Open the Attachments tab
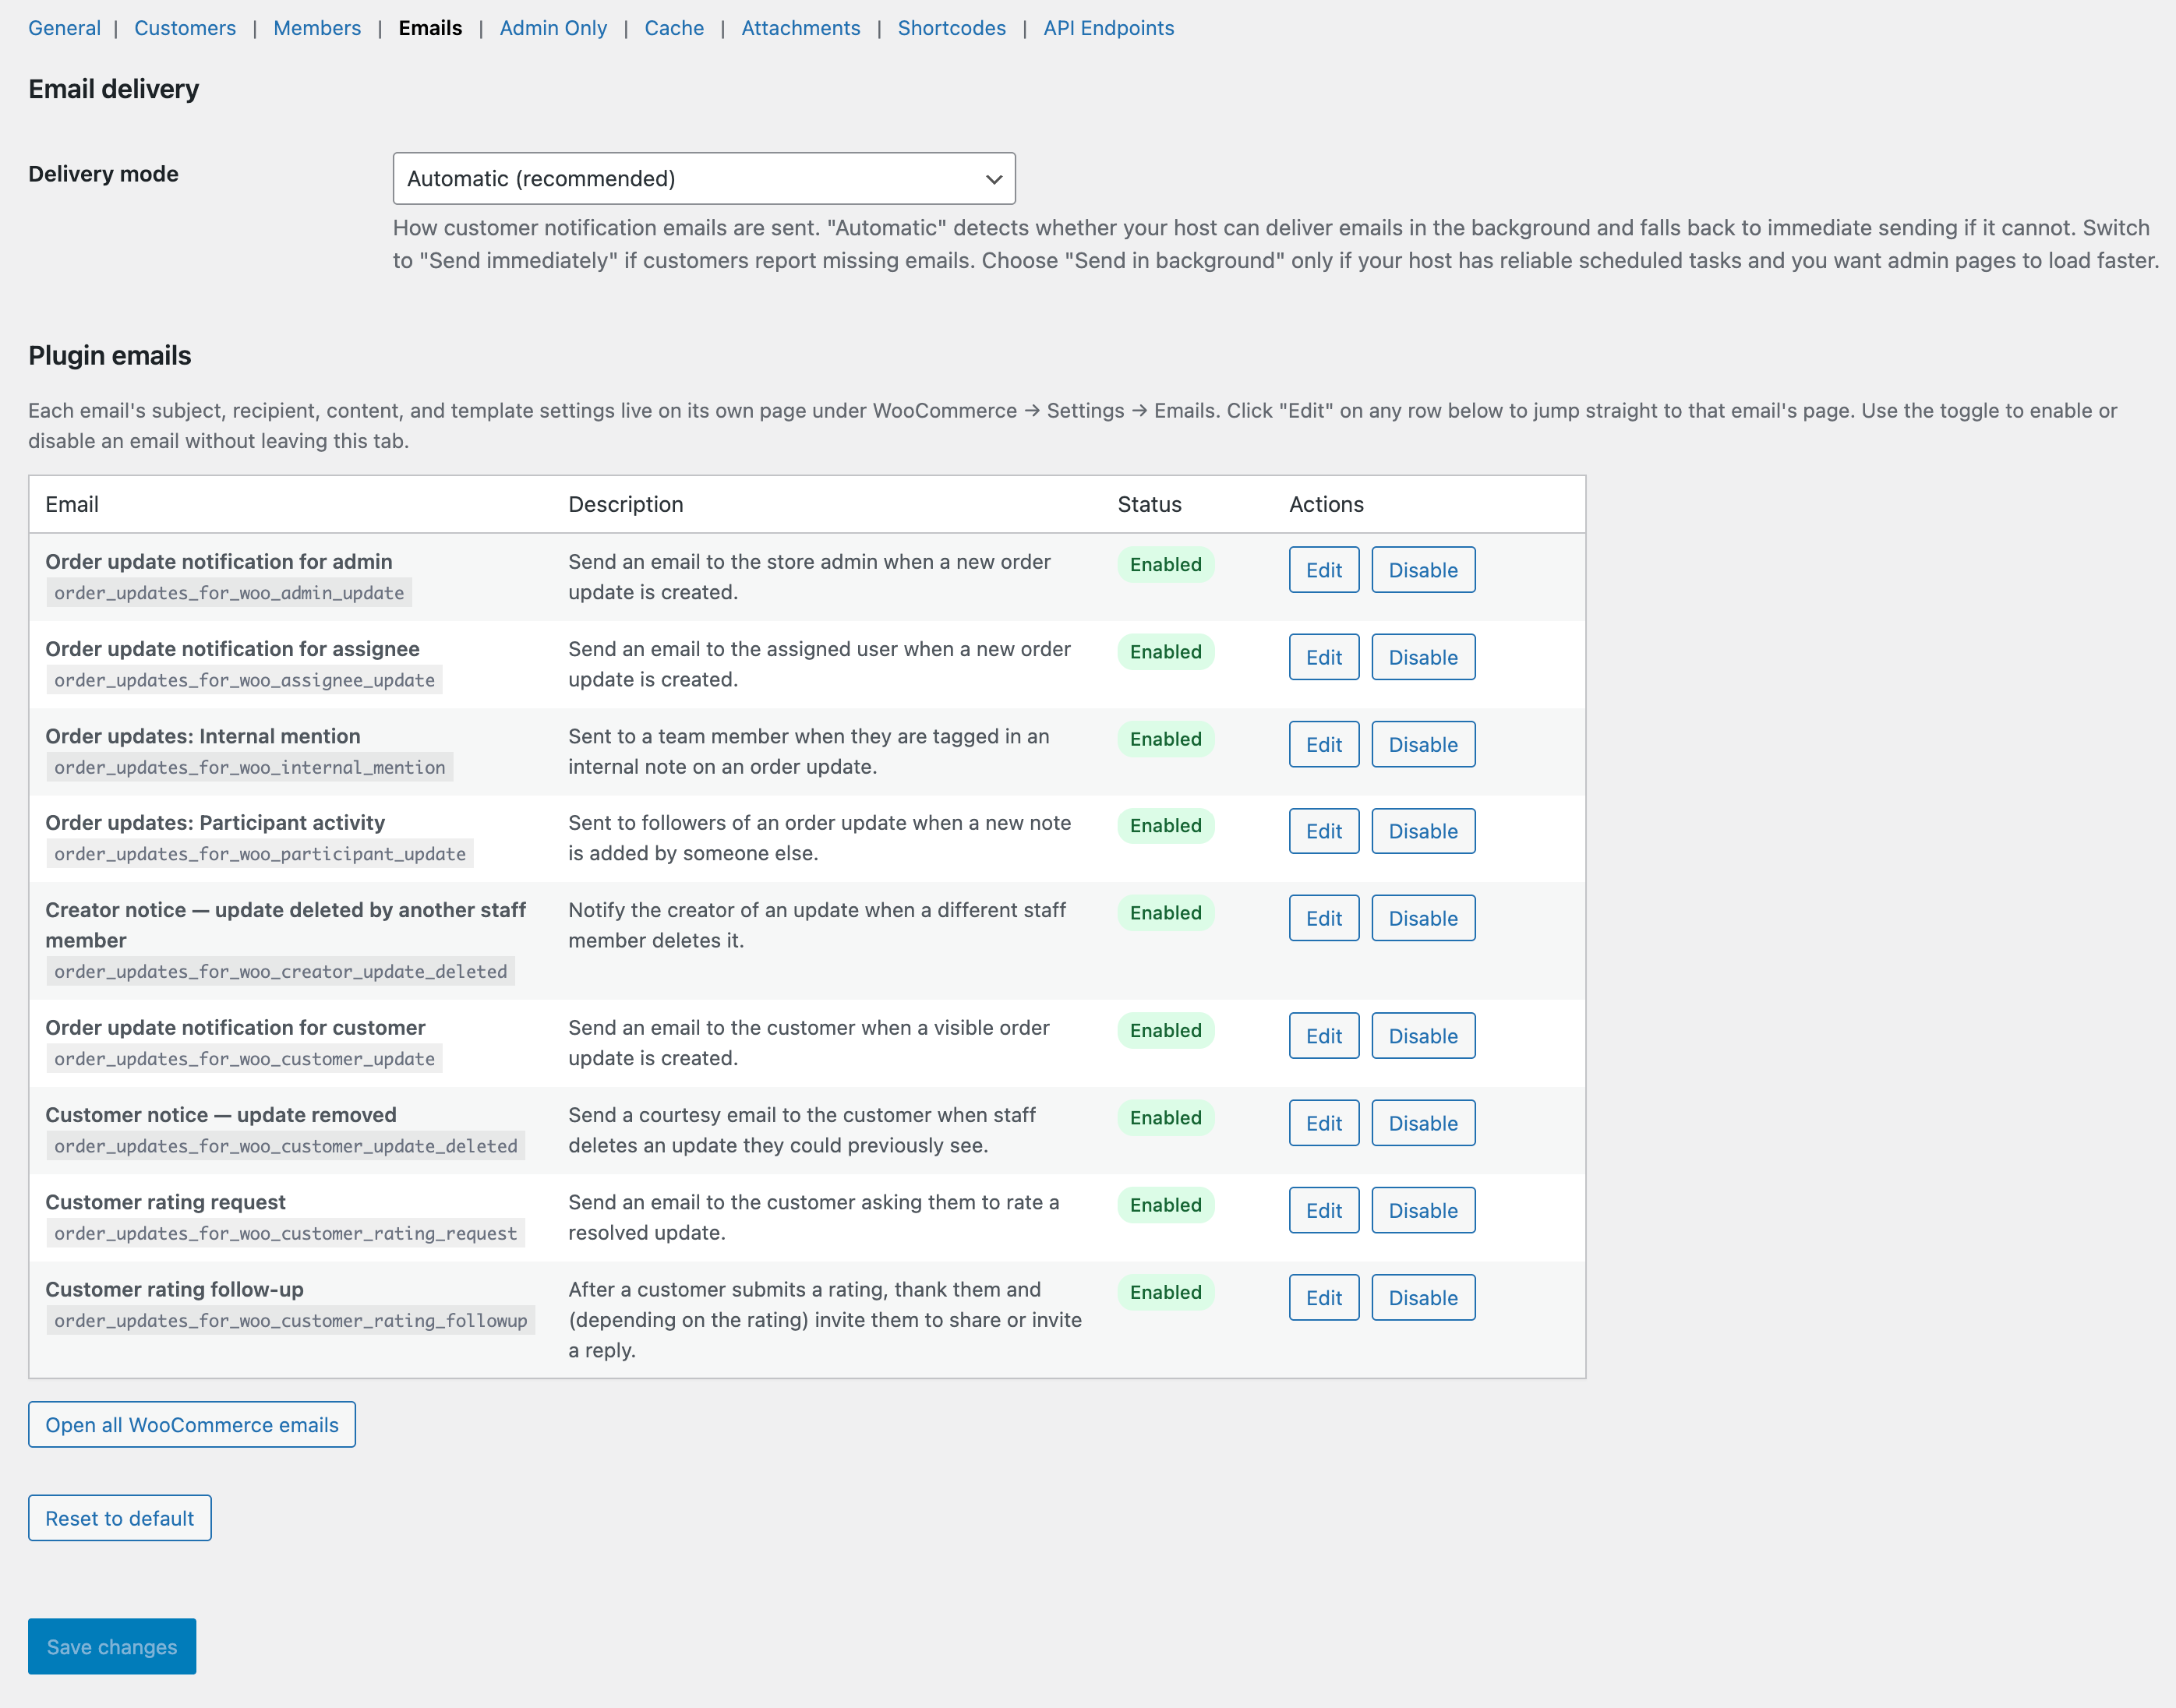The image size is (2176, 1708). tap(801, 28)
